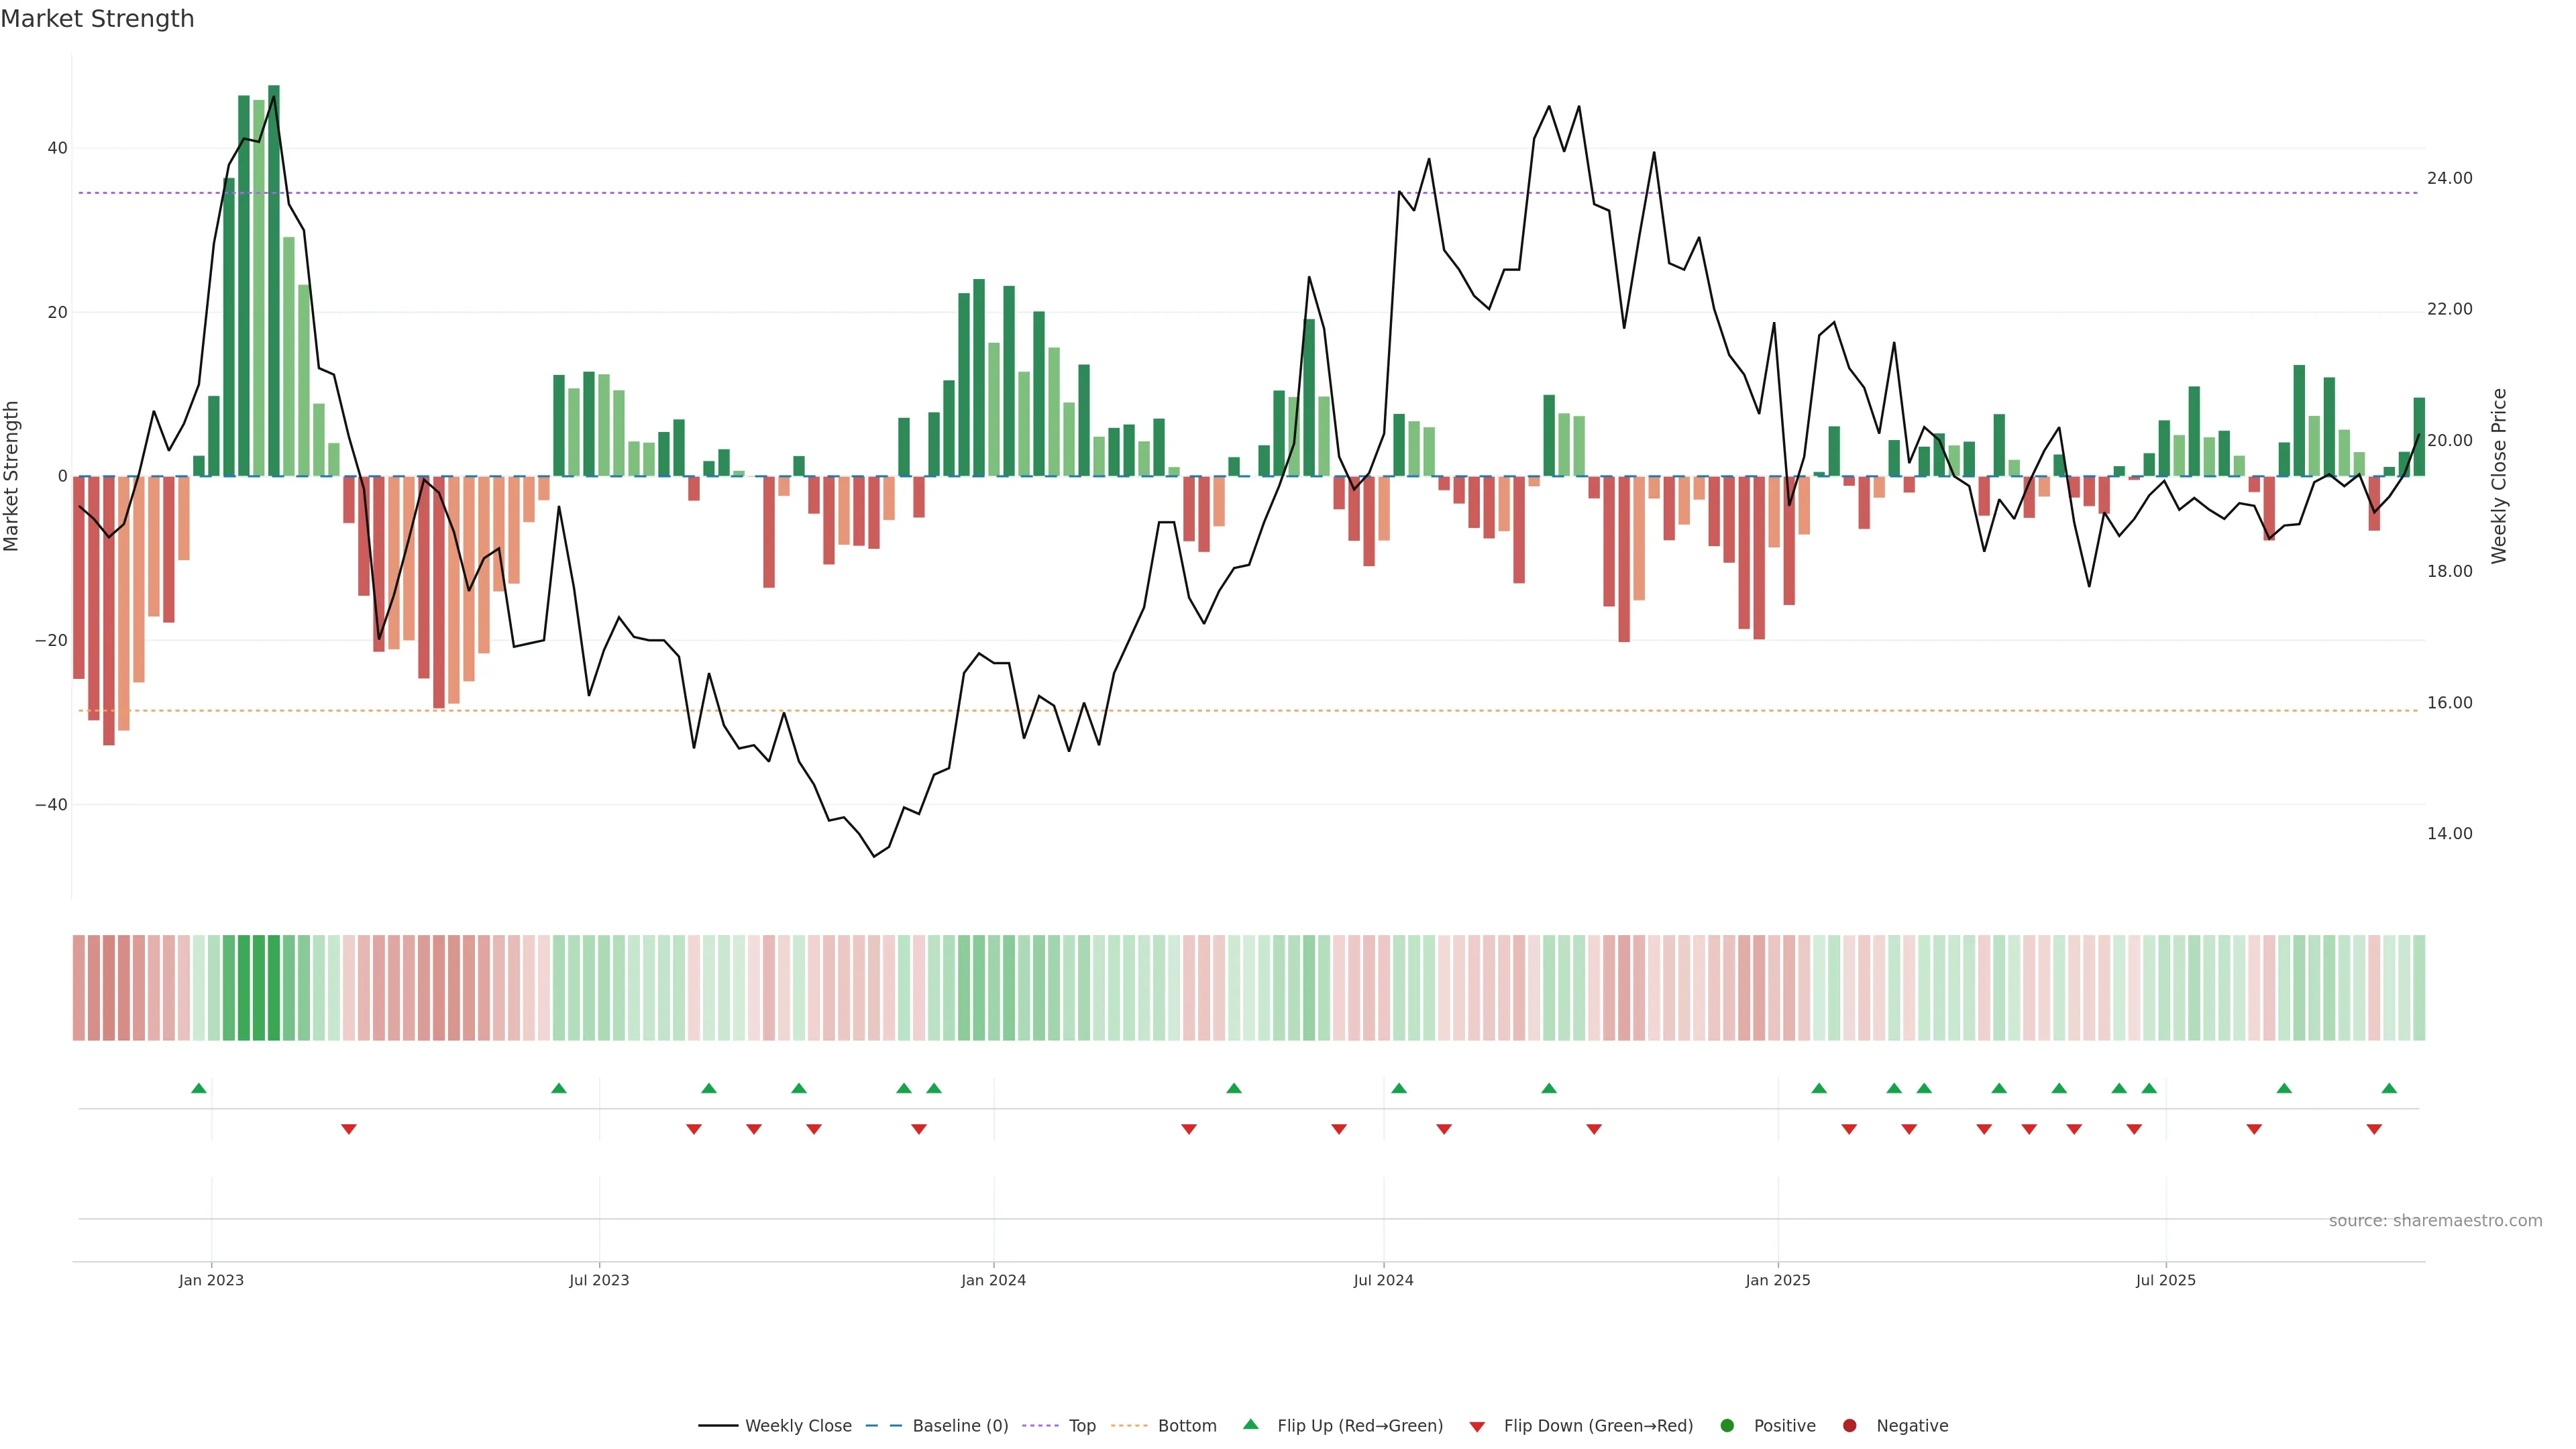Click the green Positive legend dot
This screenshot has width=2576, height=1449.
(x=1727, y=1426)
